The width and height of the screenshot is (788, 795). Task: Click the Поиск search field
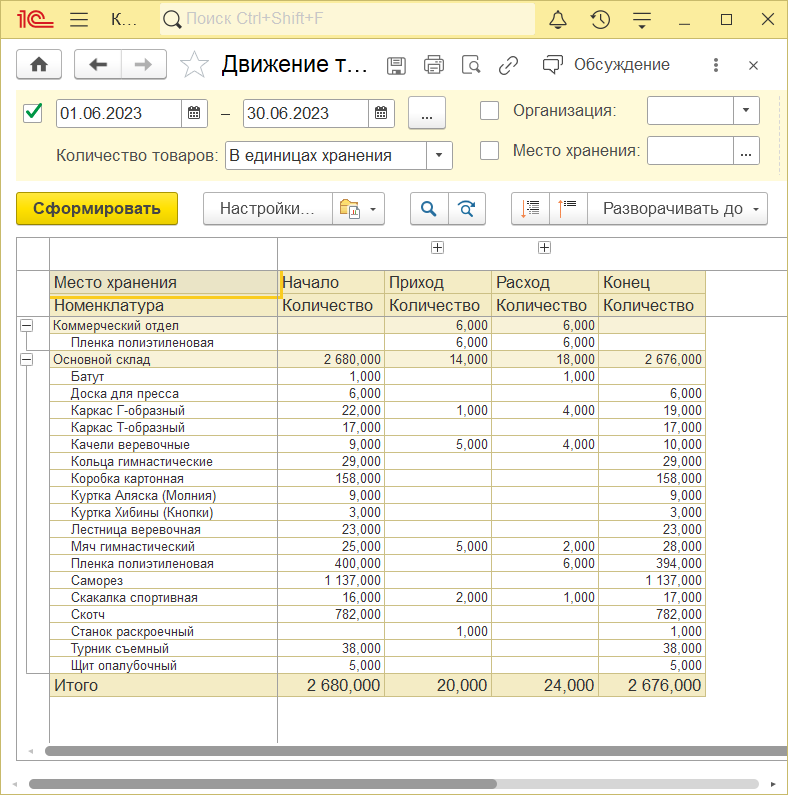[x=347, y=19]
